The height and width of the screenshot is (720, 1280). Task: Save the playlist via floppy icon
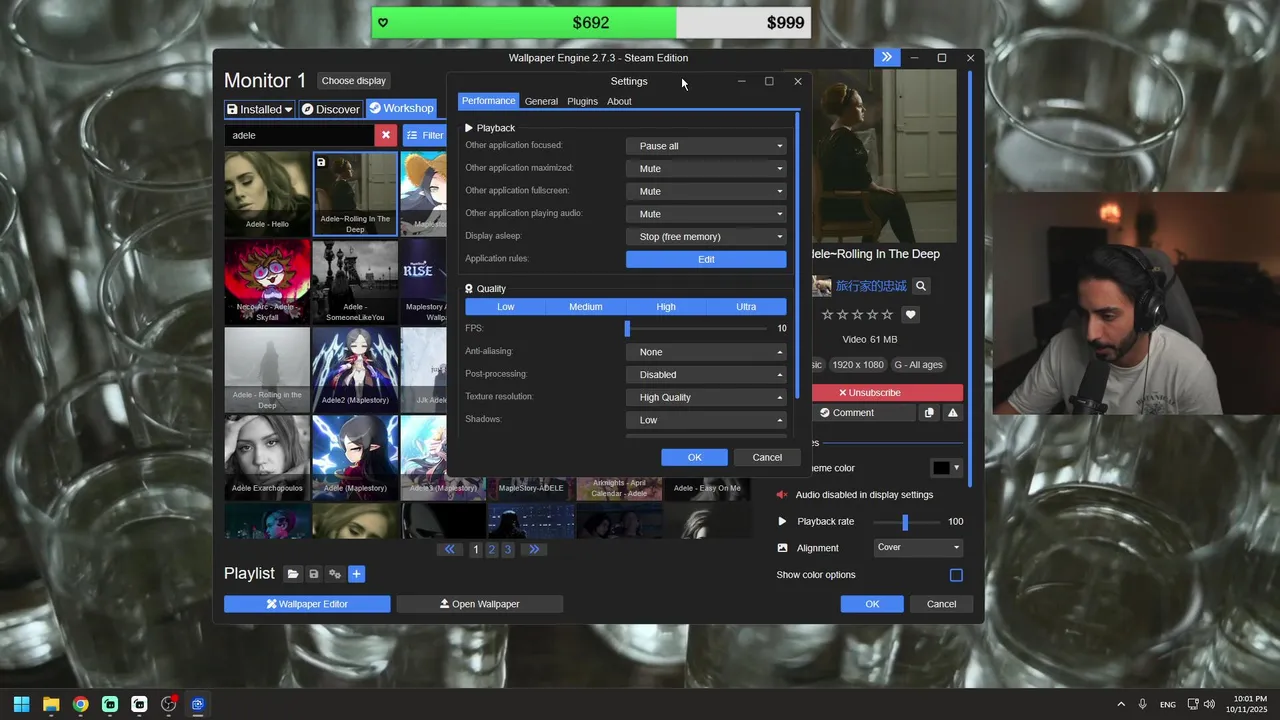pyautogui.click(x=314, y=574)
